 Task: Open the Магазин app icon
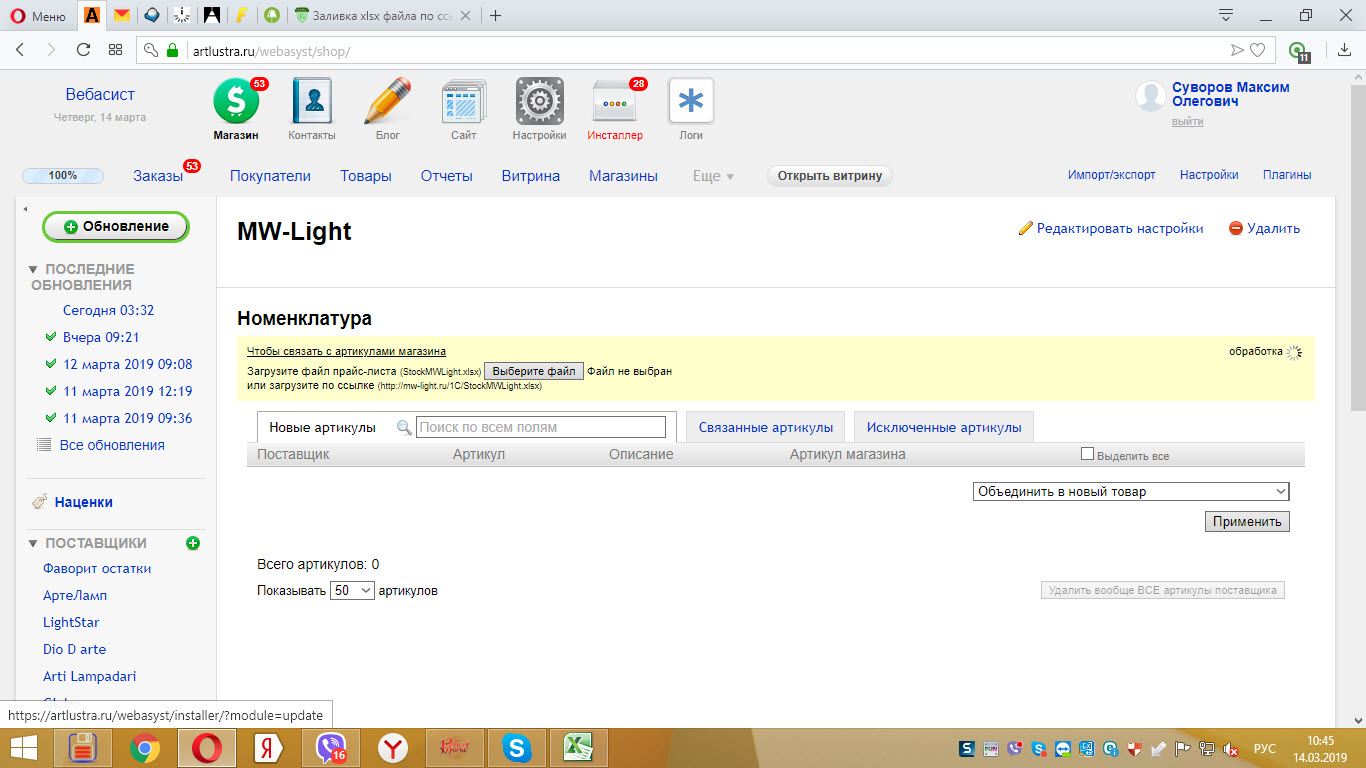coord(236,102)
